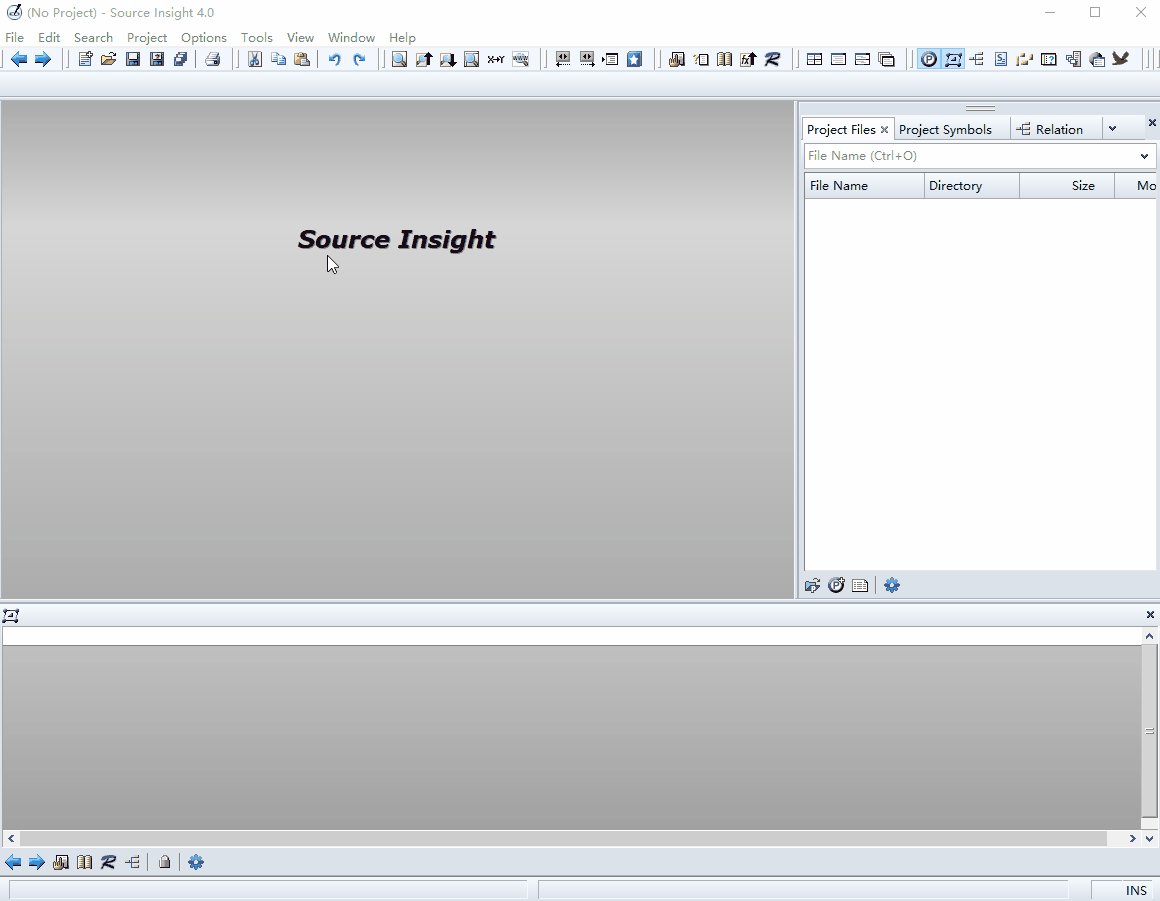Open the Search menu
Viewport: 1160px width, 901px height.
[93, 37]
